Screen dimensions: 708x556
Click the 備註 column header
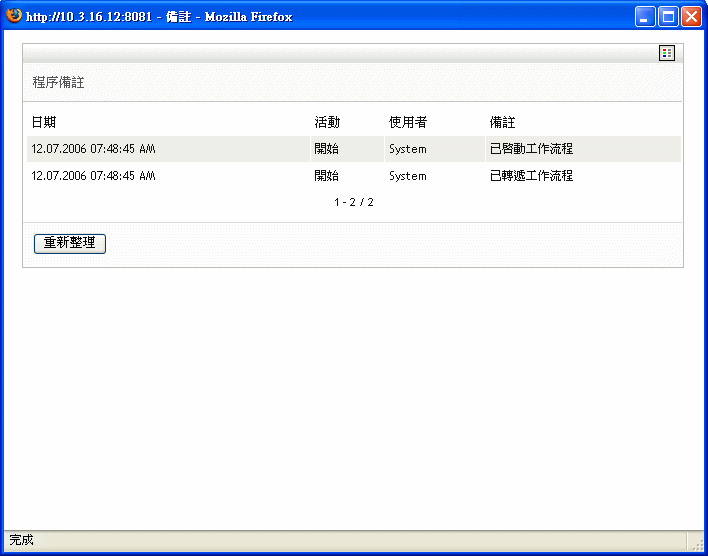[x=502, y=122]
